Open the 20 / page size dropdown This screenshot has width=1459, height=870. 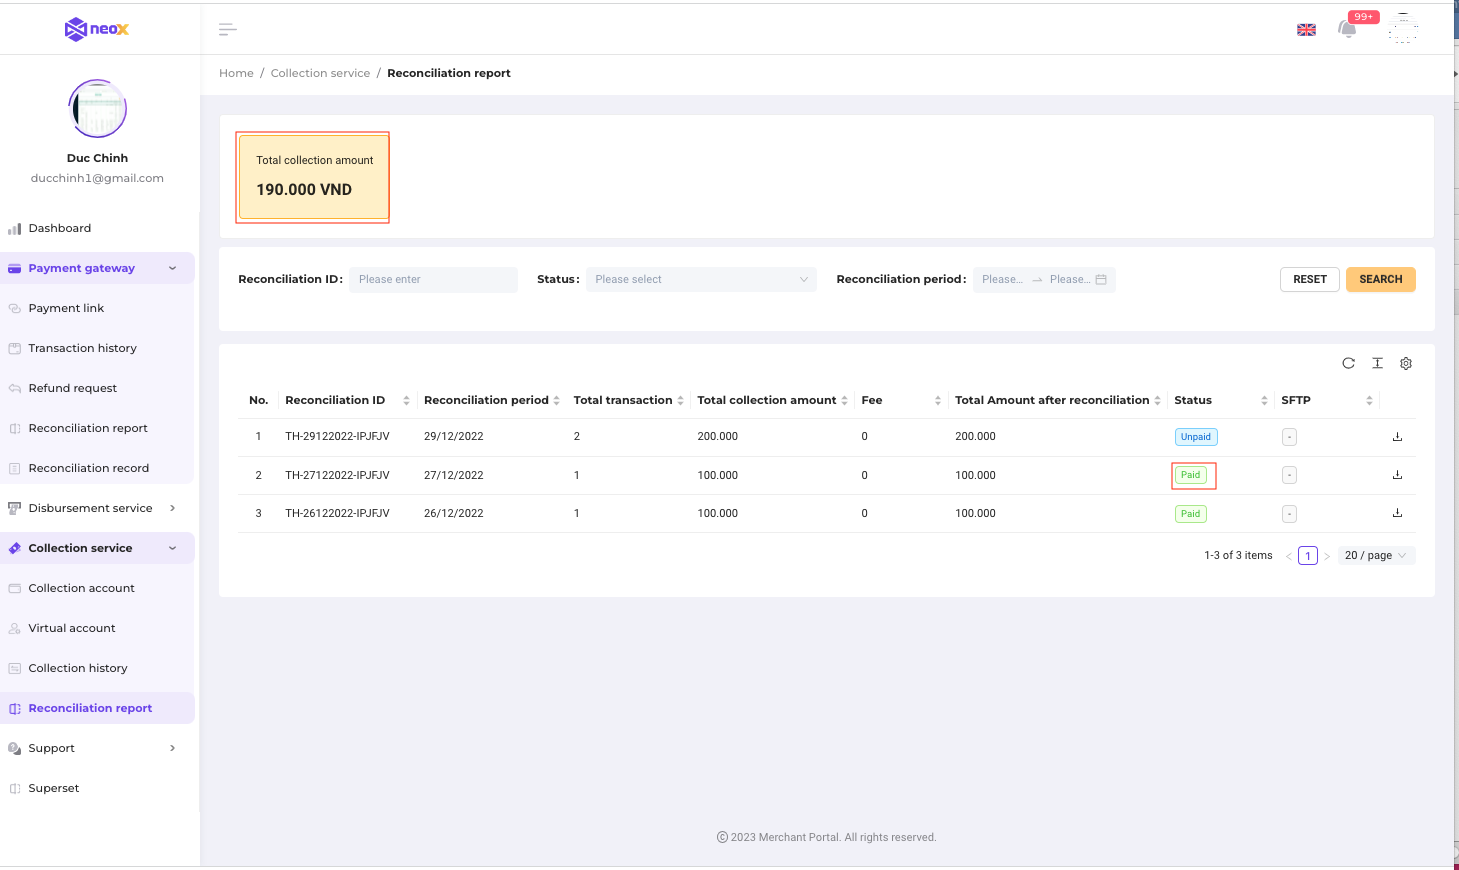click(x=1375, y=556)
